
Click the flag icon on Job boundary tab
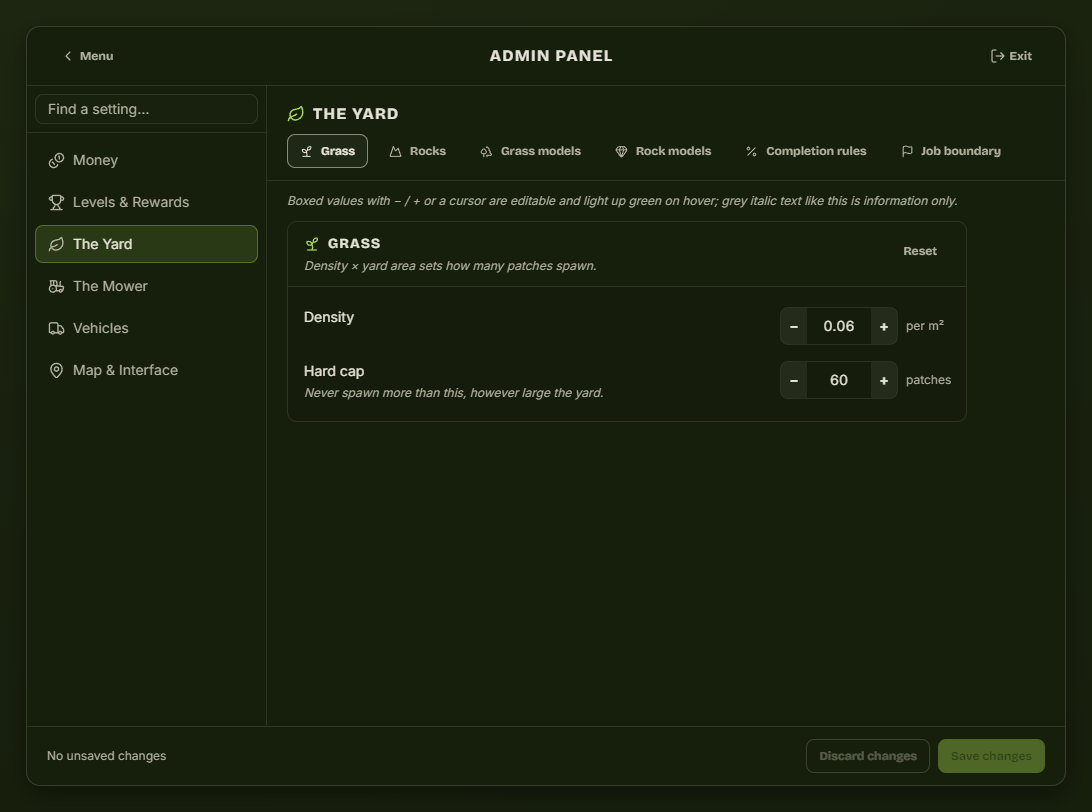(x=907, y=152)
